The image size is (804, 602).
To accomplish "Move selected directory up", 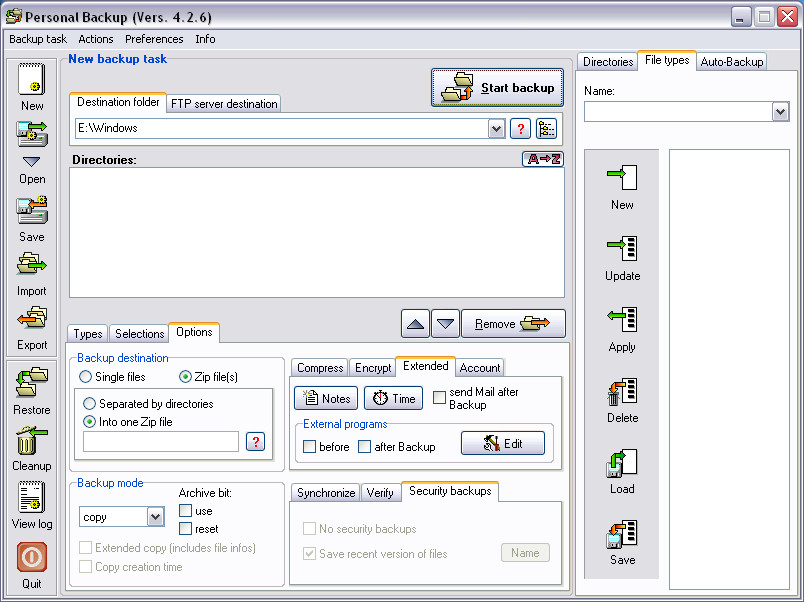I will 415,324.
